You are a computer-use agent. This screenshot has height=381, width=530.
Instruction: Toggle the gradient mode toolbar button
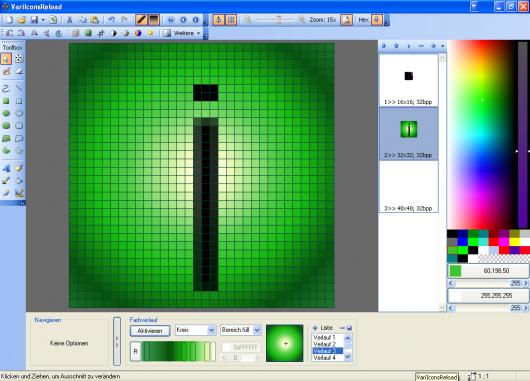click(x=153, y=20)
